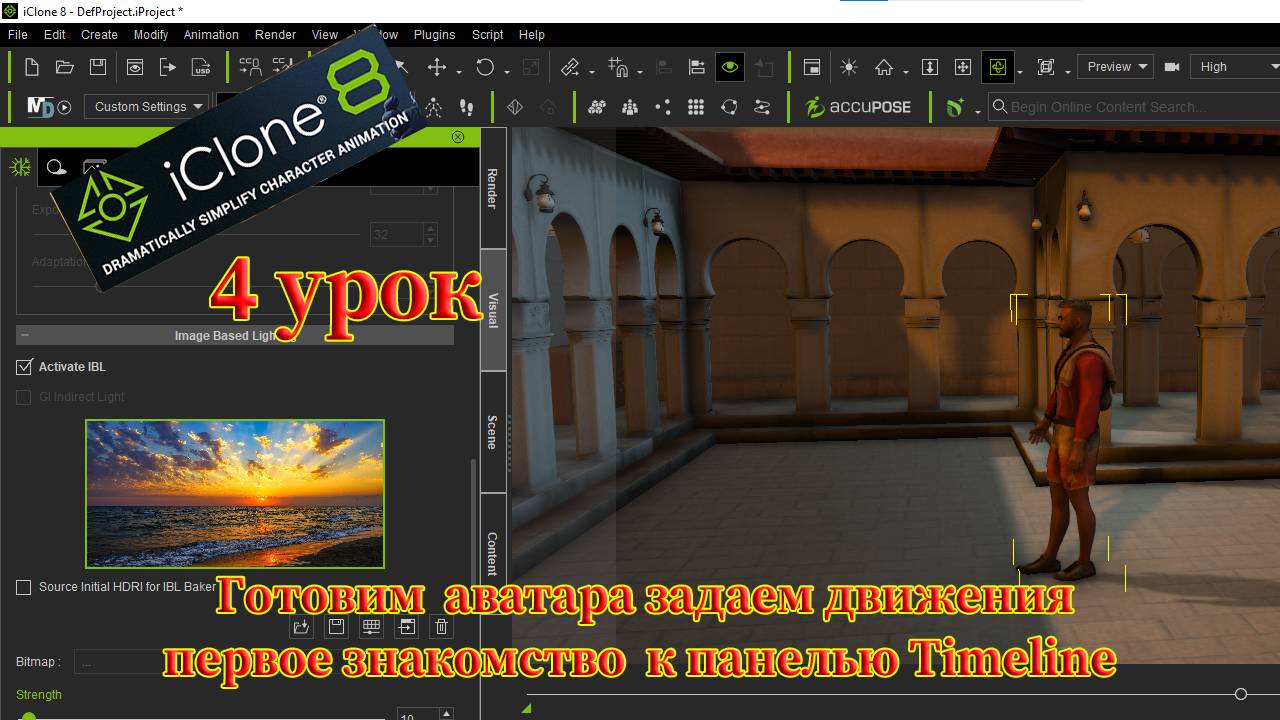The image size is (1280, 720).
Task: Open the Plugins menu
Action: point(434,34)
